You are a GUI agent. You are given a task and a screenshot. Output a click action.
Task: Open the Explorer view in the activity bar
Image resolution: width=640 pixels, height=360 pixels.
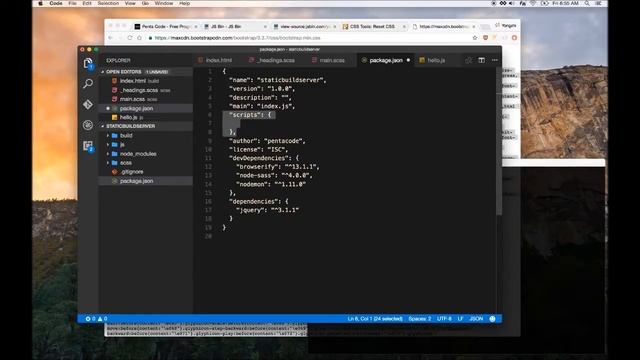click(x=88, y=63)
